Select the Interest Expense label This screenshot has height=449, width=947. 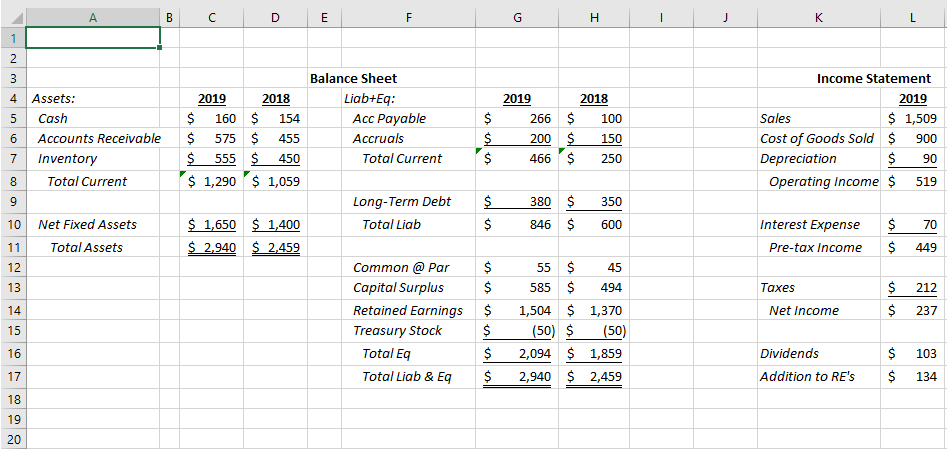point(810,225)
